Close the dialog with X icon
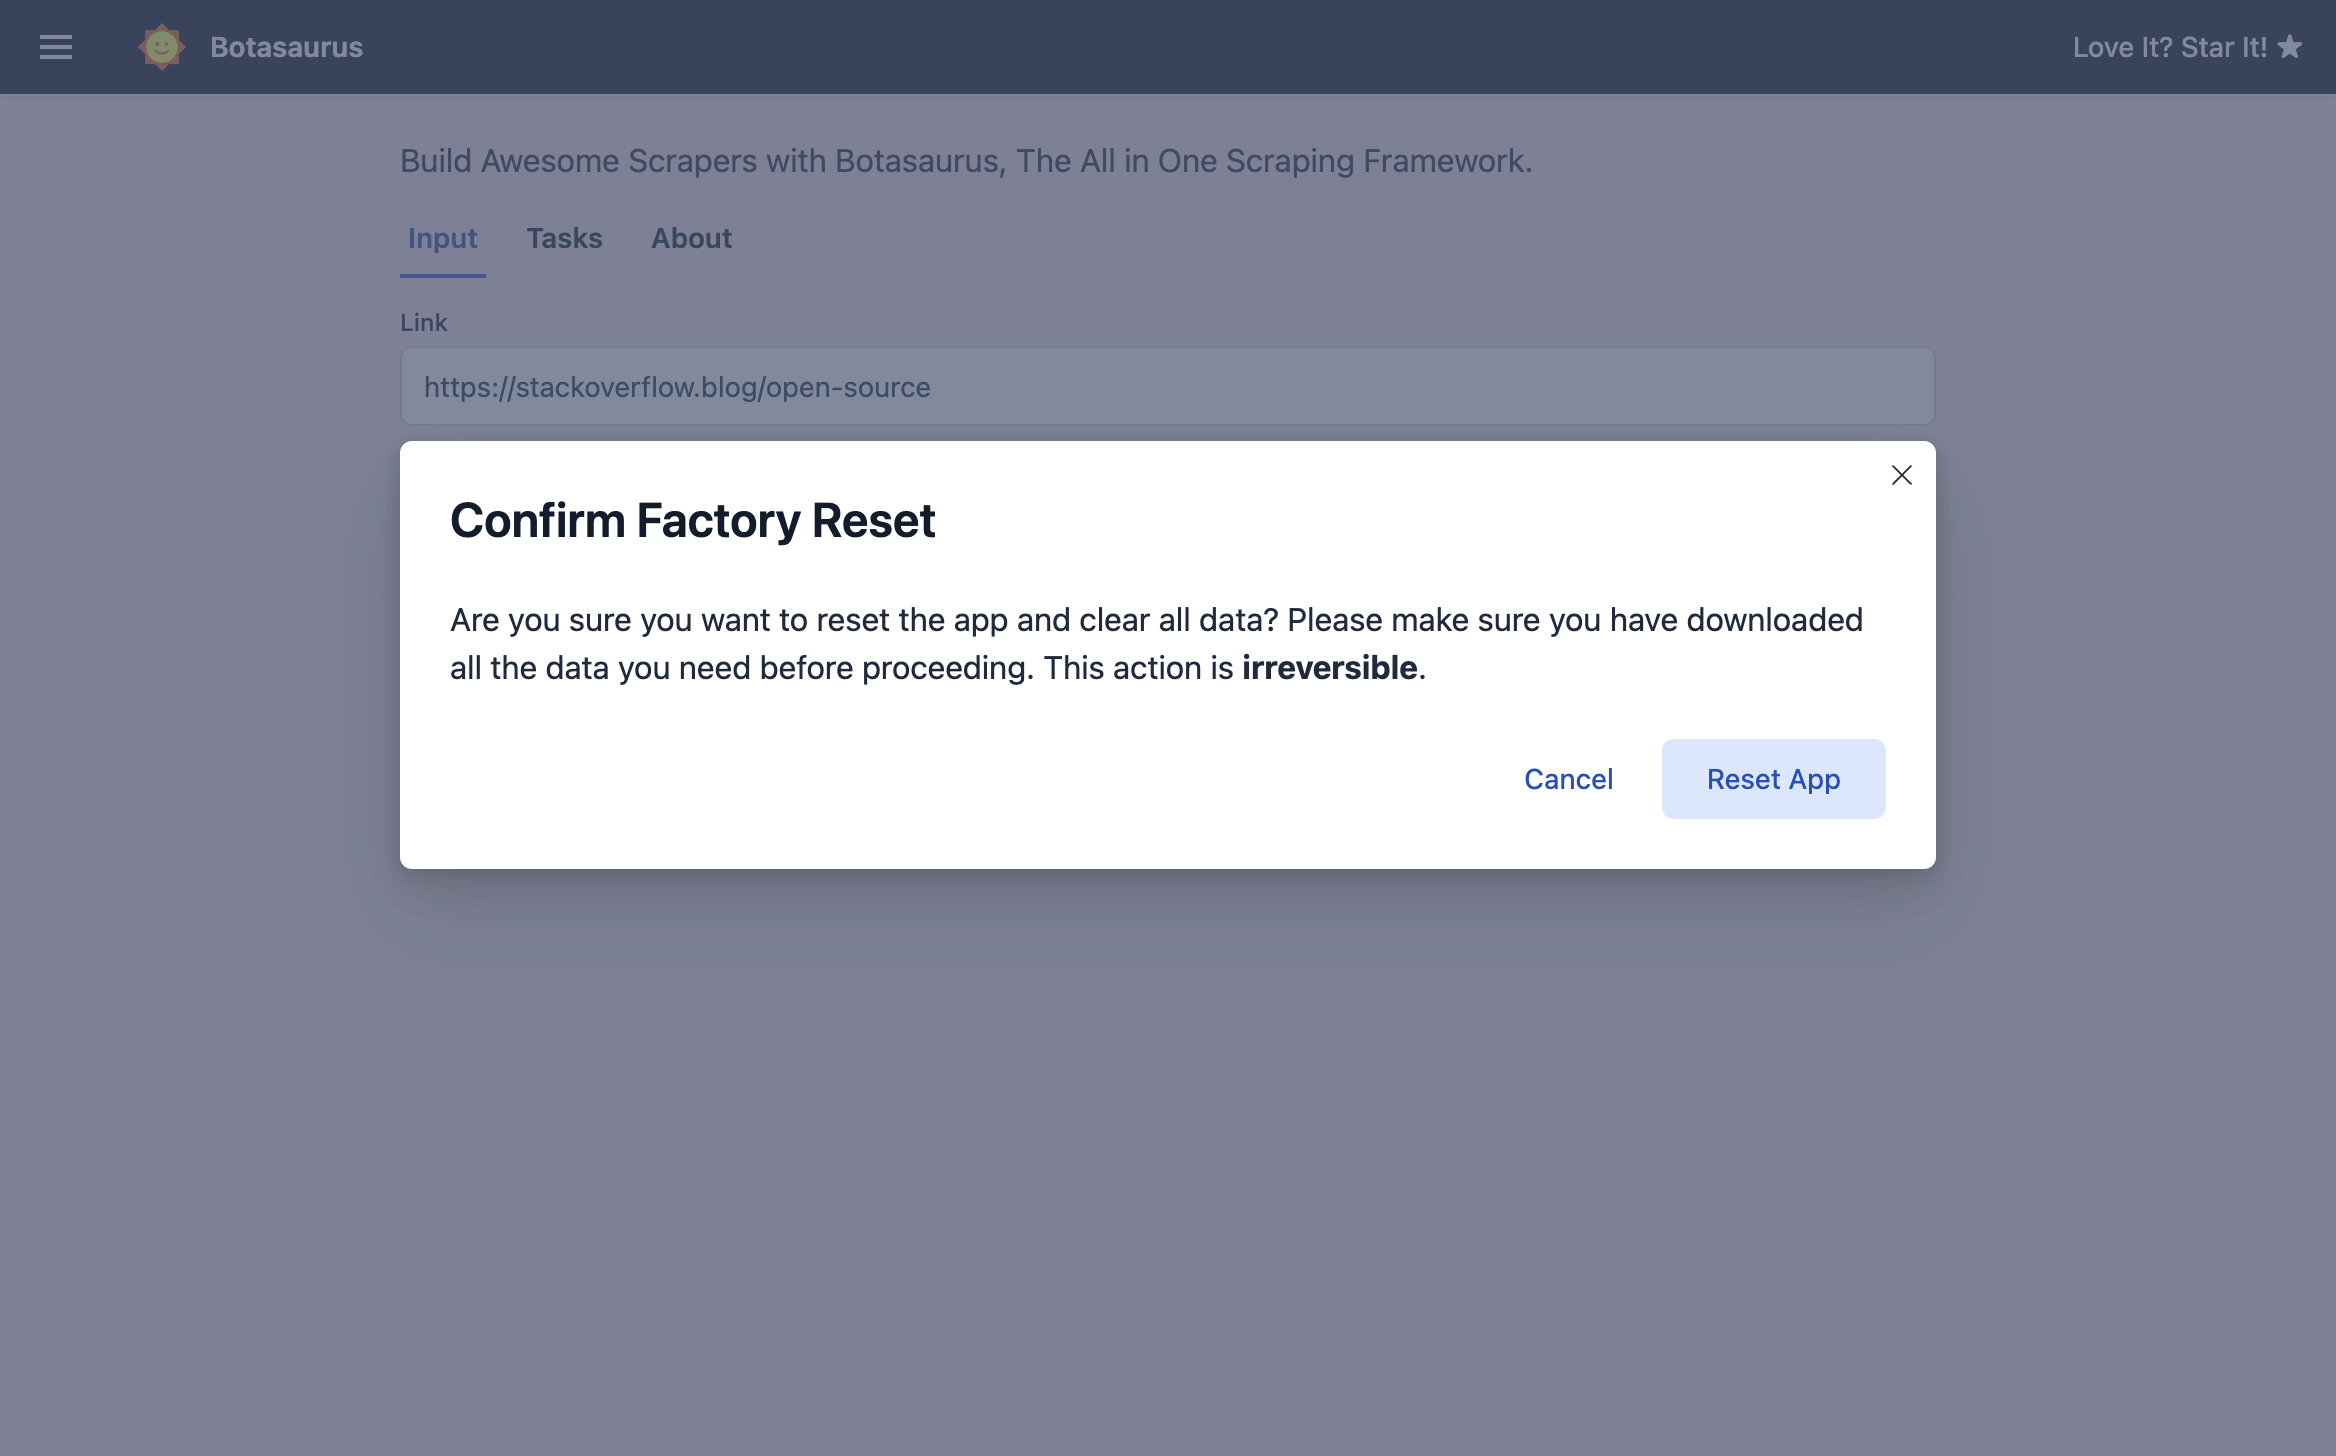Image resolution: width=2336 pixels, height=1456 pixels. (1901, 475)
